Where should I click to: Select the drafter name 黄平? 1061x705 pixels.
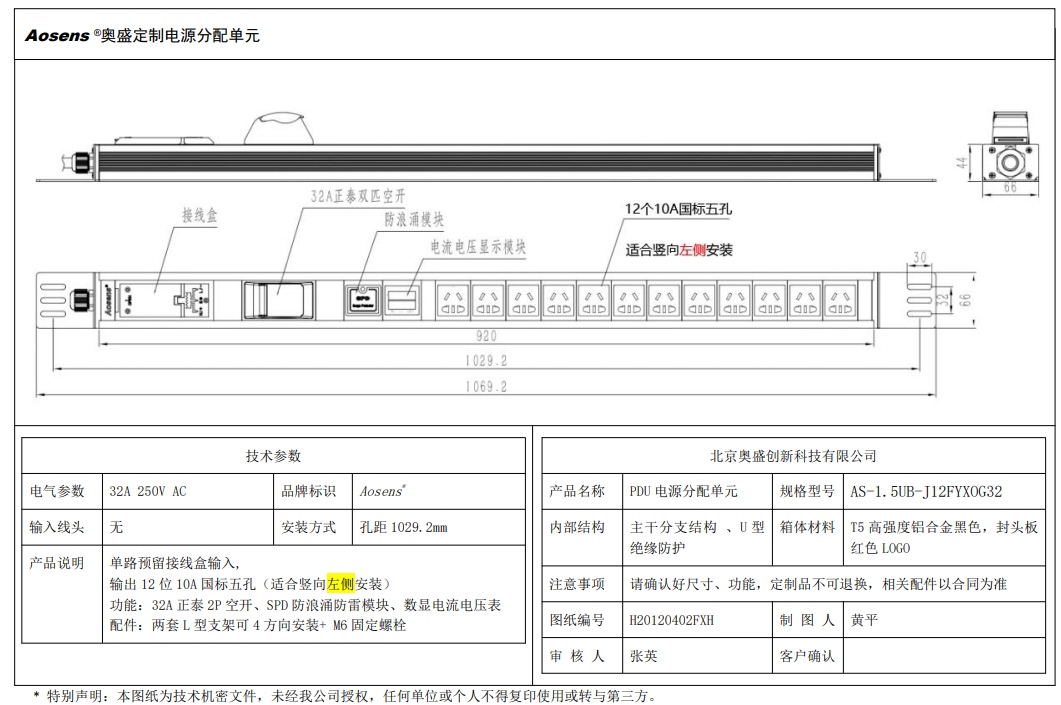click(x=864, y=620)
